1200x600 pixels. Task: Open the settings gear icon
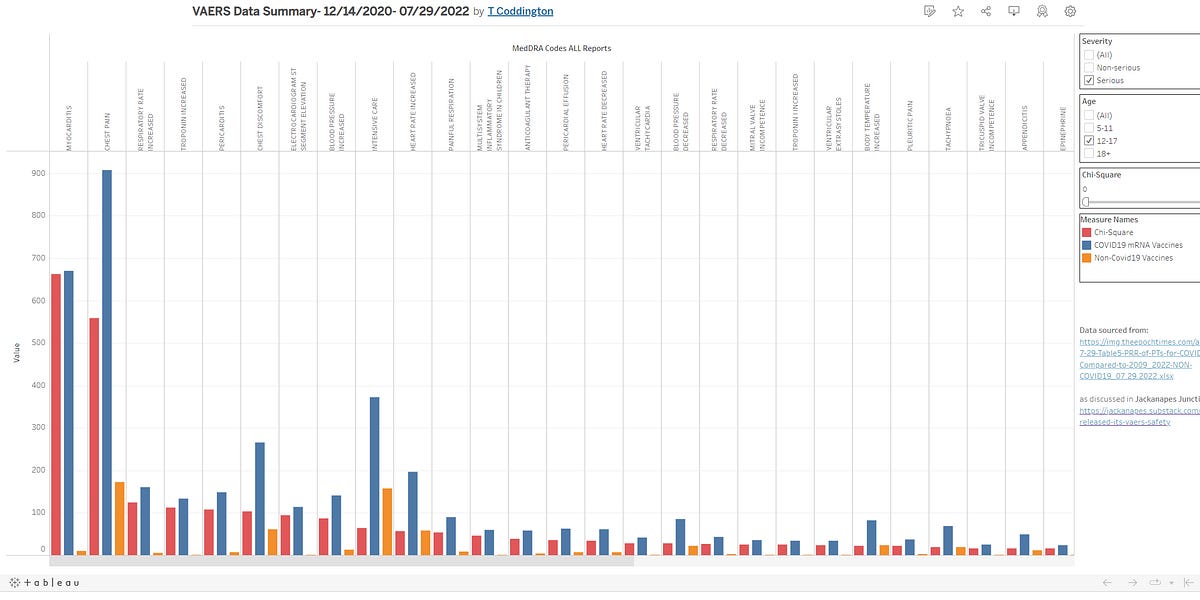click(x=1069, y=10)
